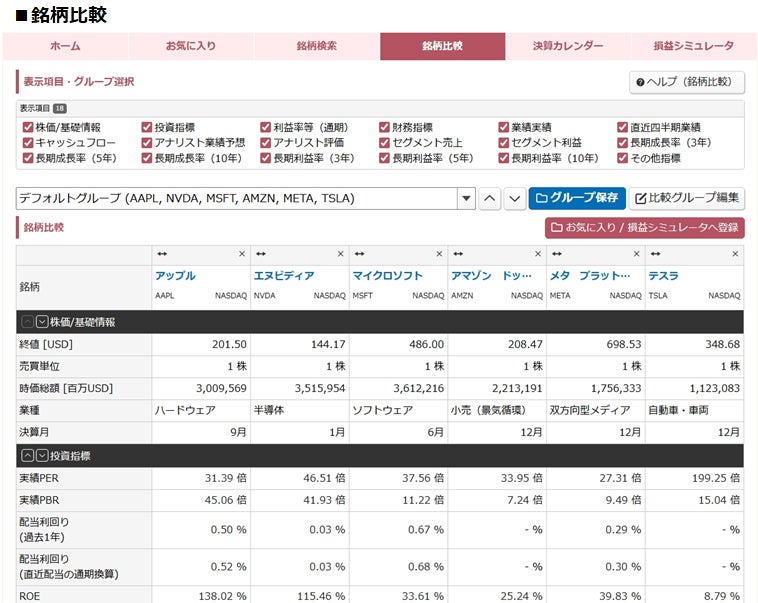The image size is (758, 603).
Task: Uncheck 直近四半期業績 checkbox
Action: pos(623,127)
